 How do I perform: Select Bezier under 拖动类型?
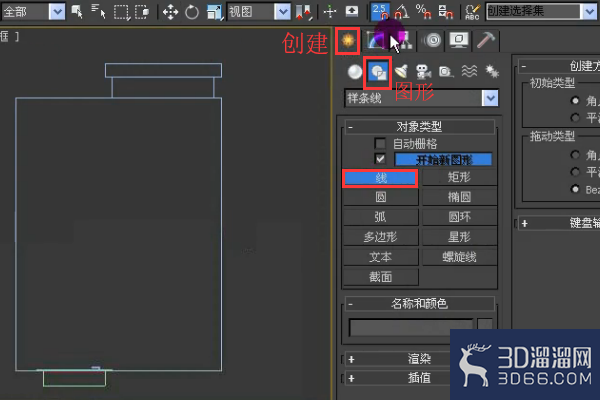pos(575,189)
